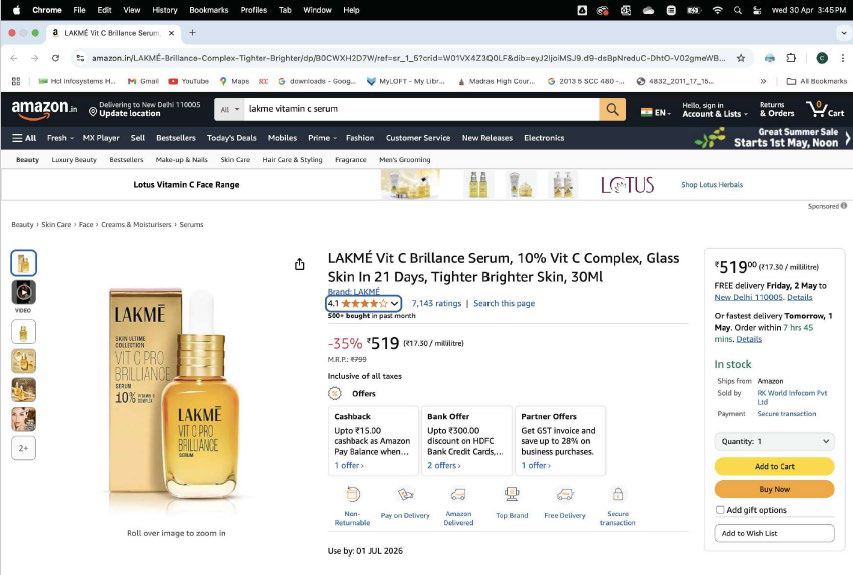853x575 pixels.
Task: Expand Account & Lists menu
Action: (x=715, y=109)
